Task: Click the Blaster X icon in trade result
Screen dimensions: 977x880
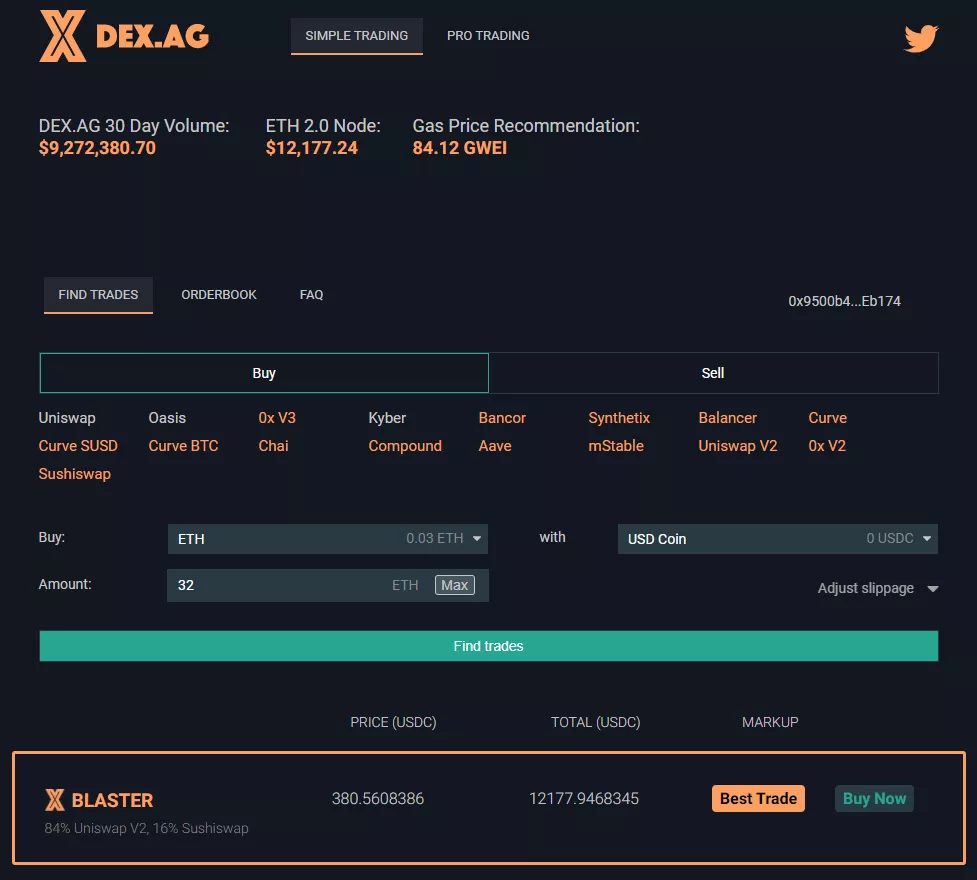Action: 55,798
